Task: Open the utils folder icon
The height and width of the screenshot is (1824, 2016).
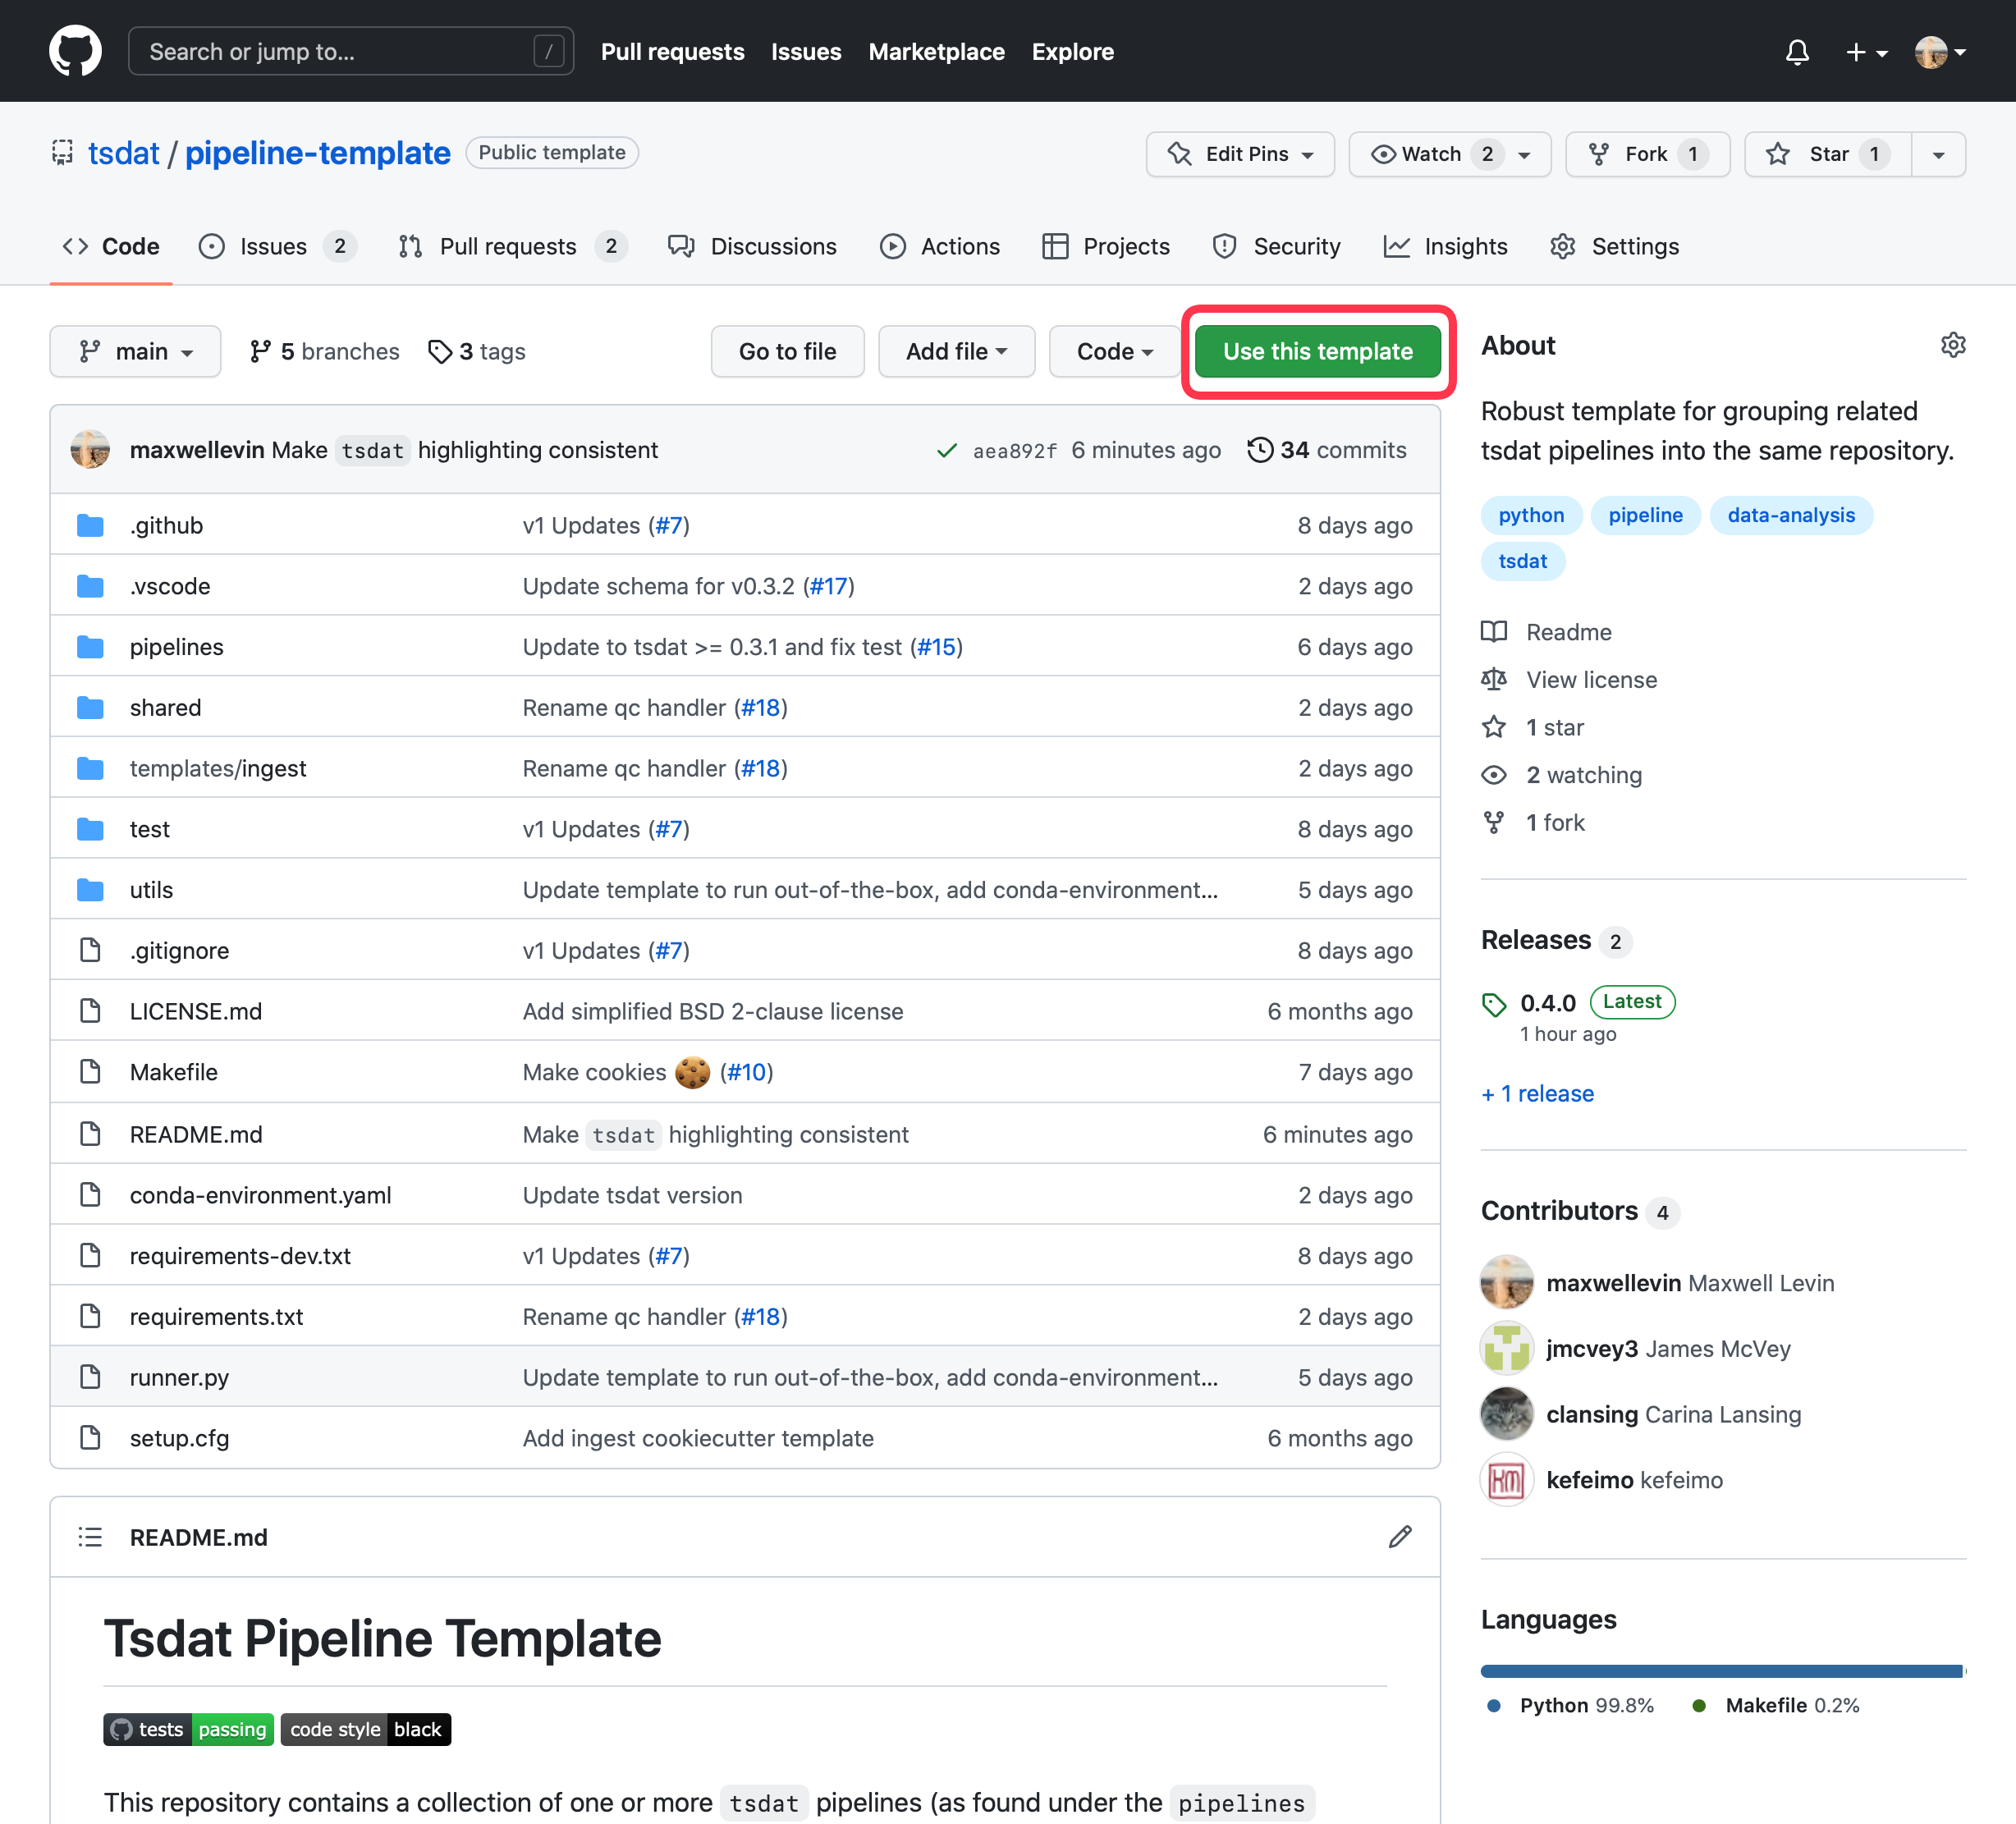Action: pos(90,890)
